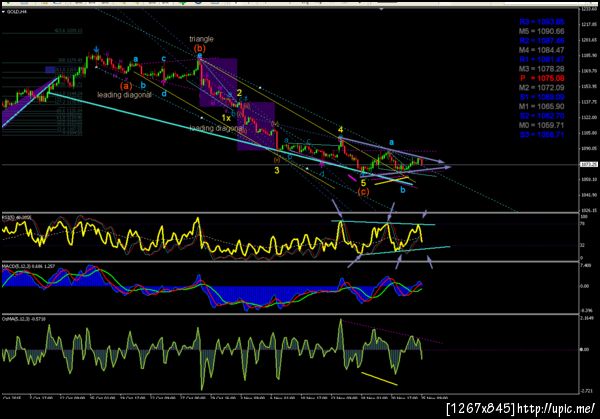Select 'leading diagonal' label under wave (a)
The image size is (600, 419).
coord(125,95)
